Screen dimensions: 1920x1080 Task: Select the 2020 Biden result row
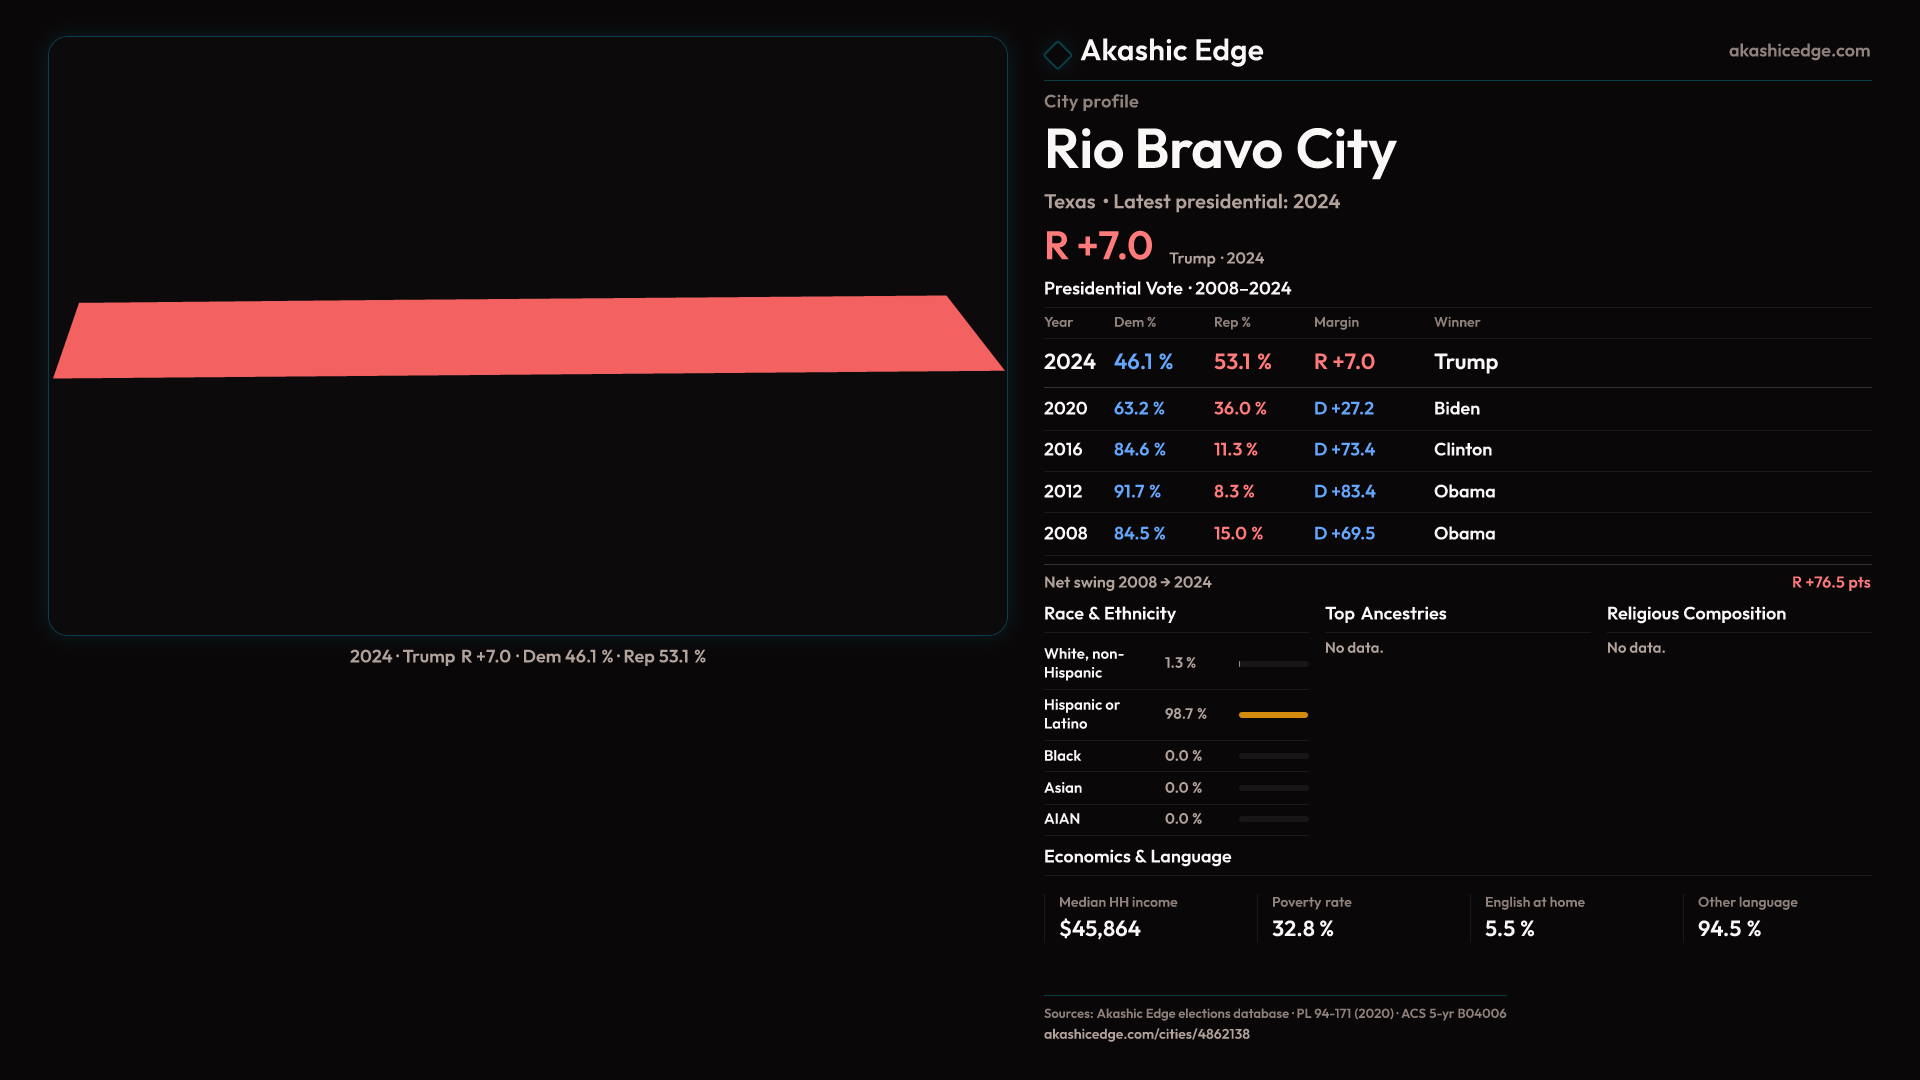coord(1456,409)
